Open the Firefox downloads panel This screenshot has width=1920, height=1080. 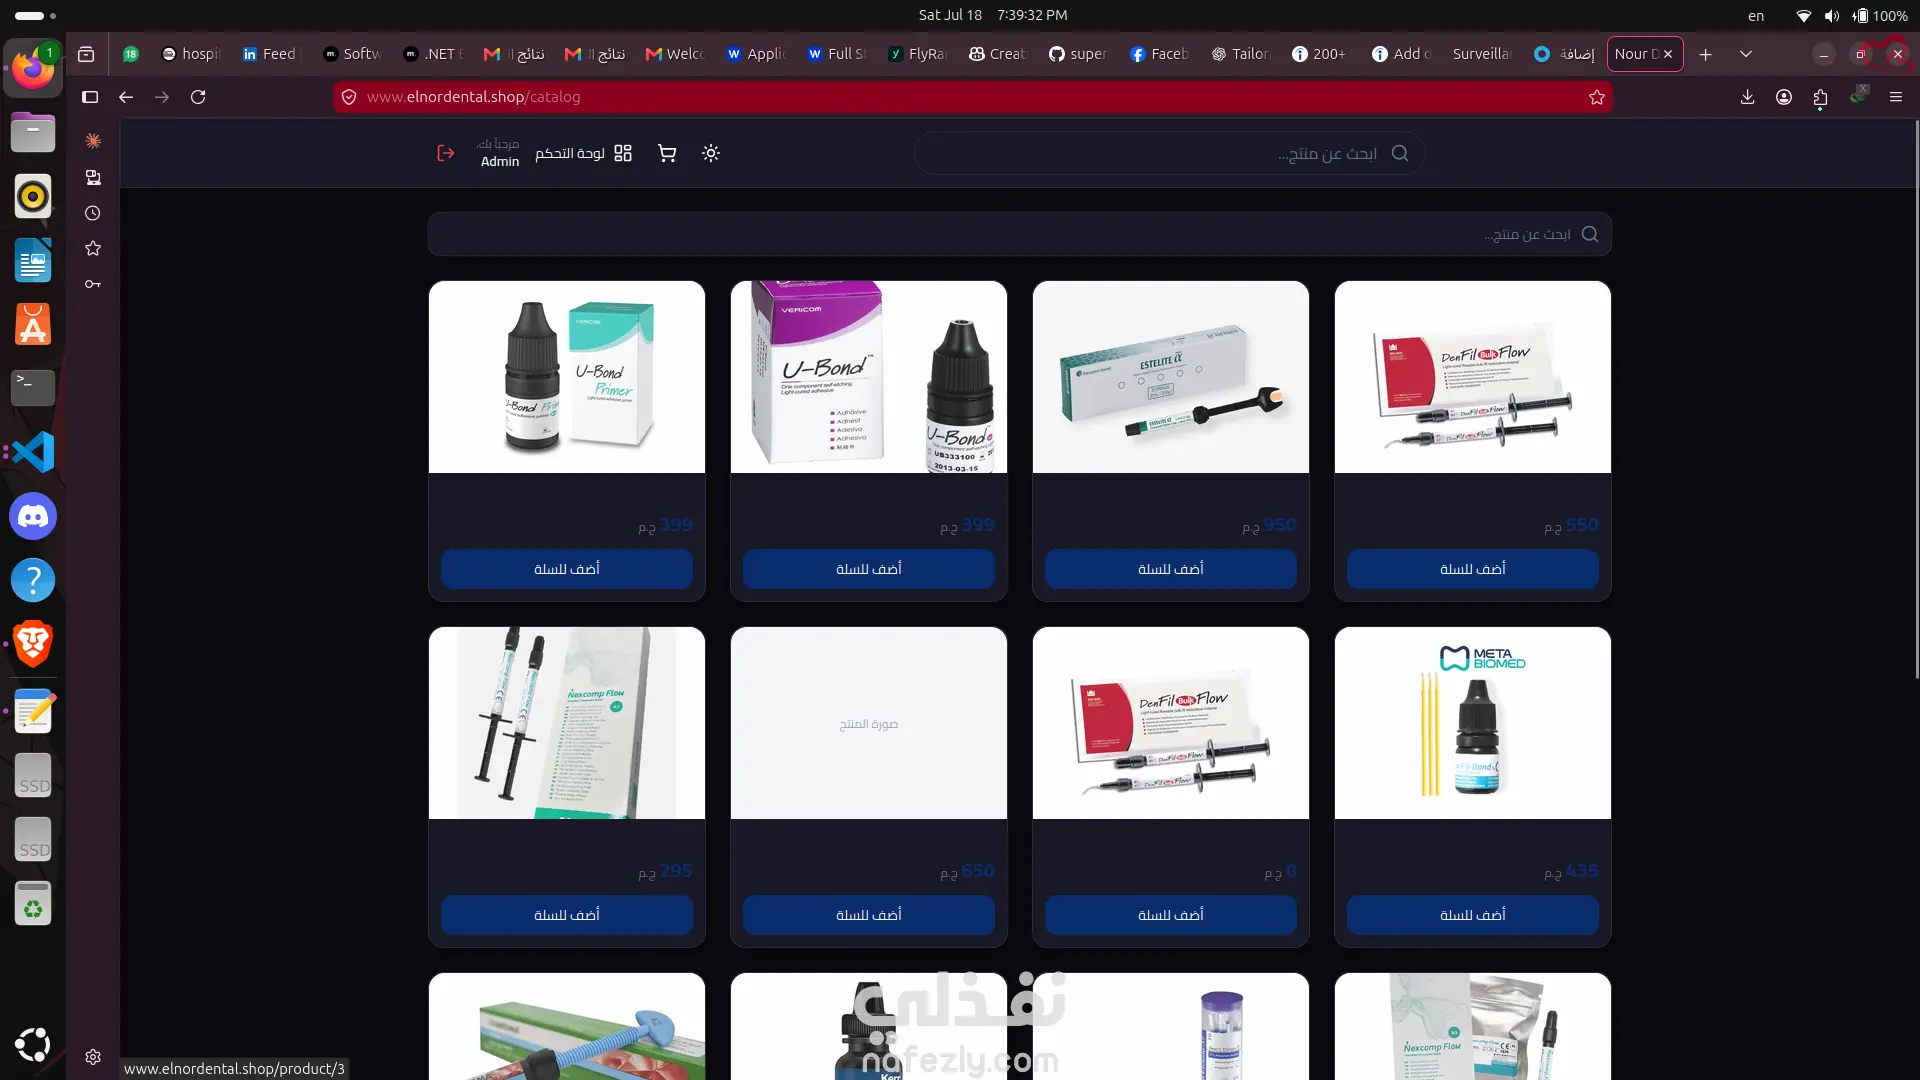[1748, 97]
